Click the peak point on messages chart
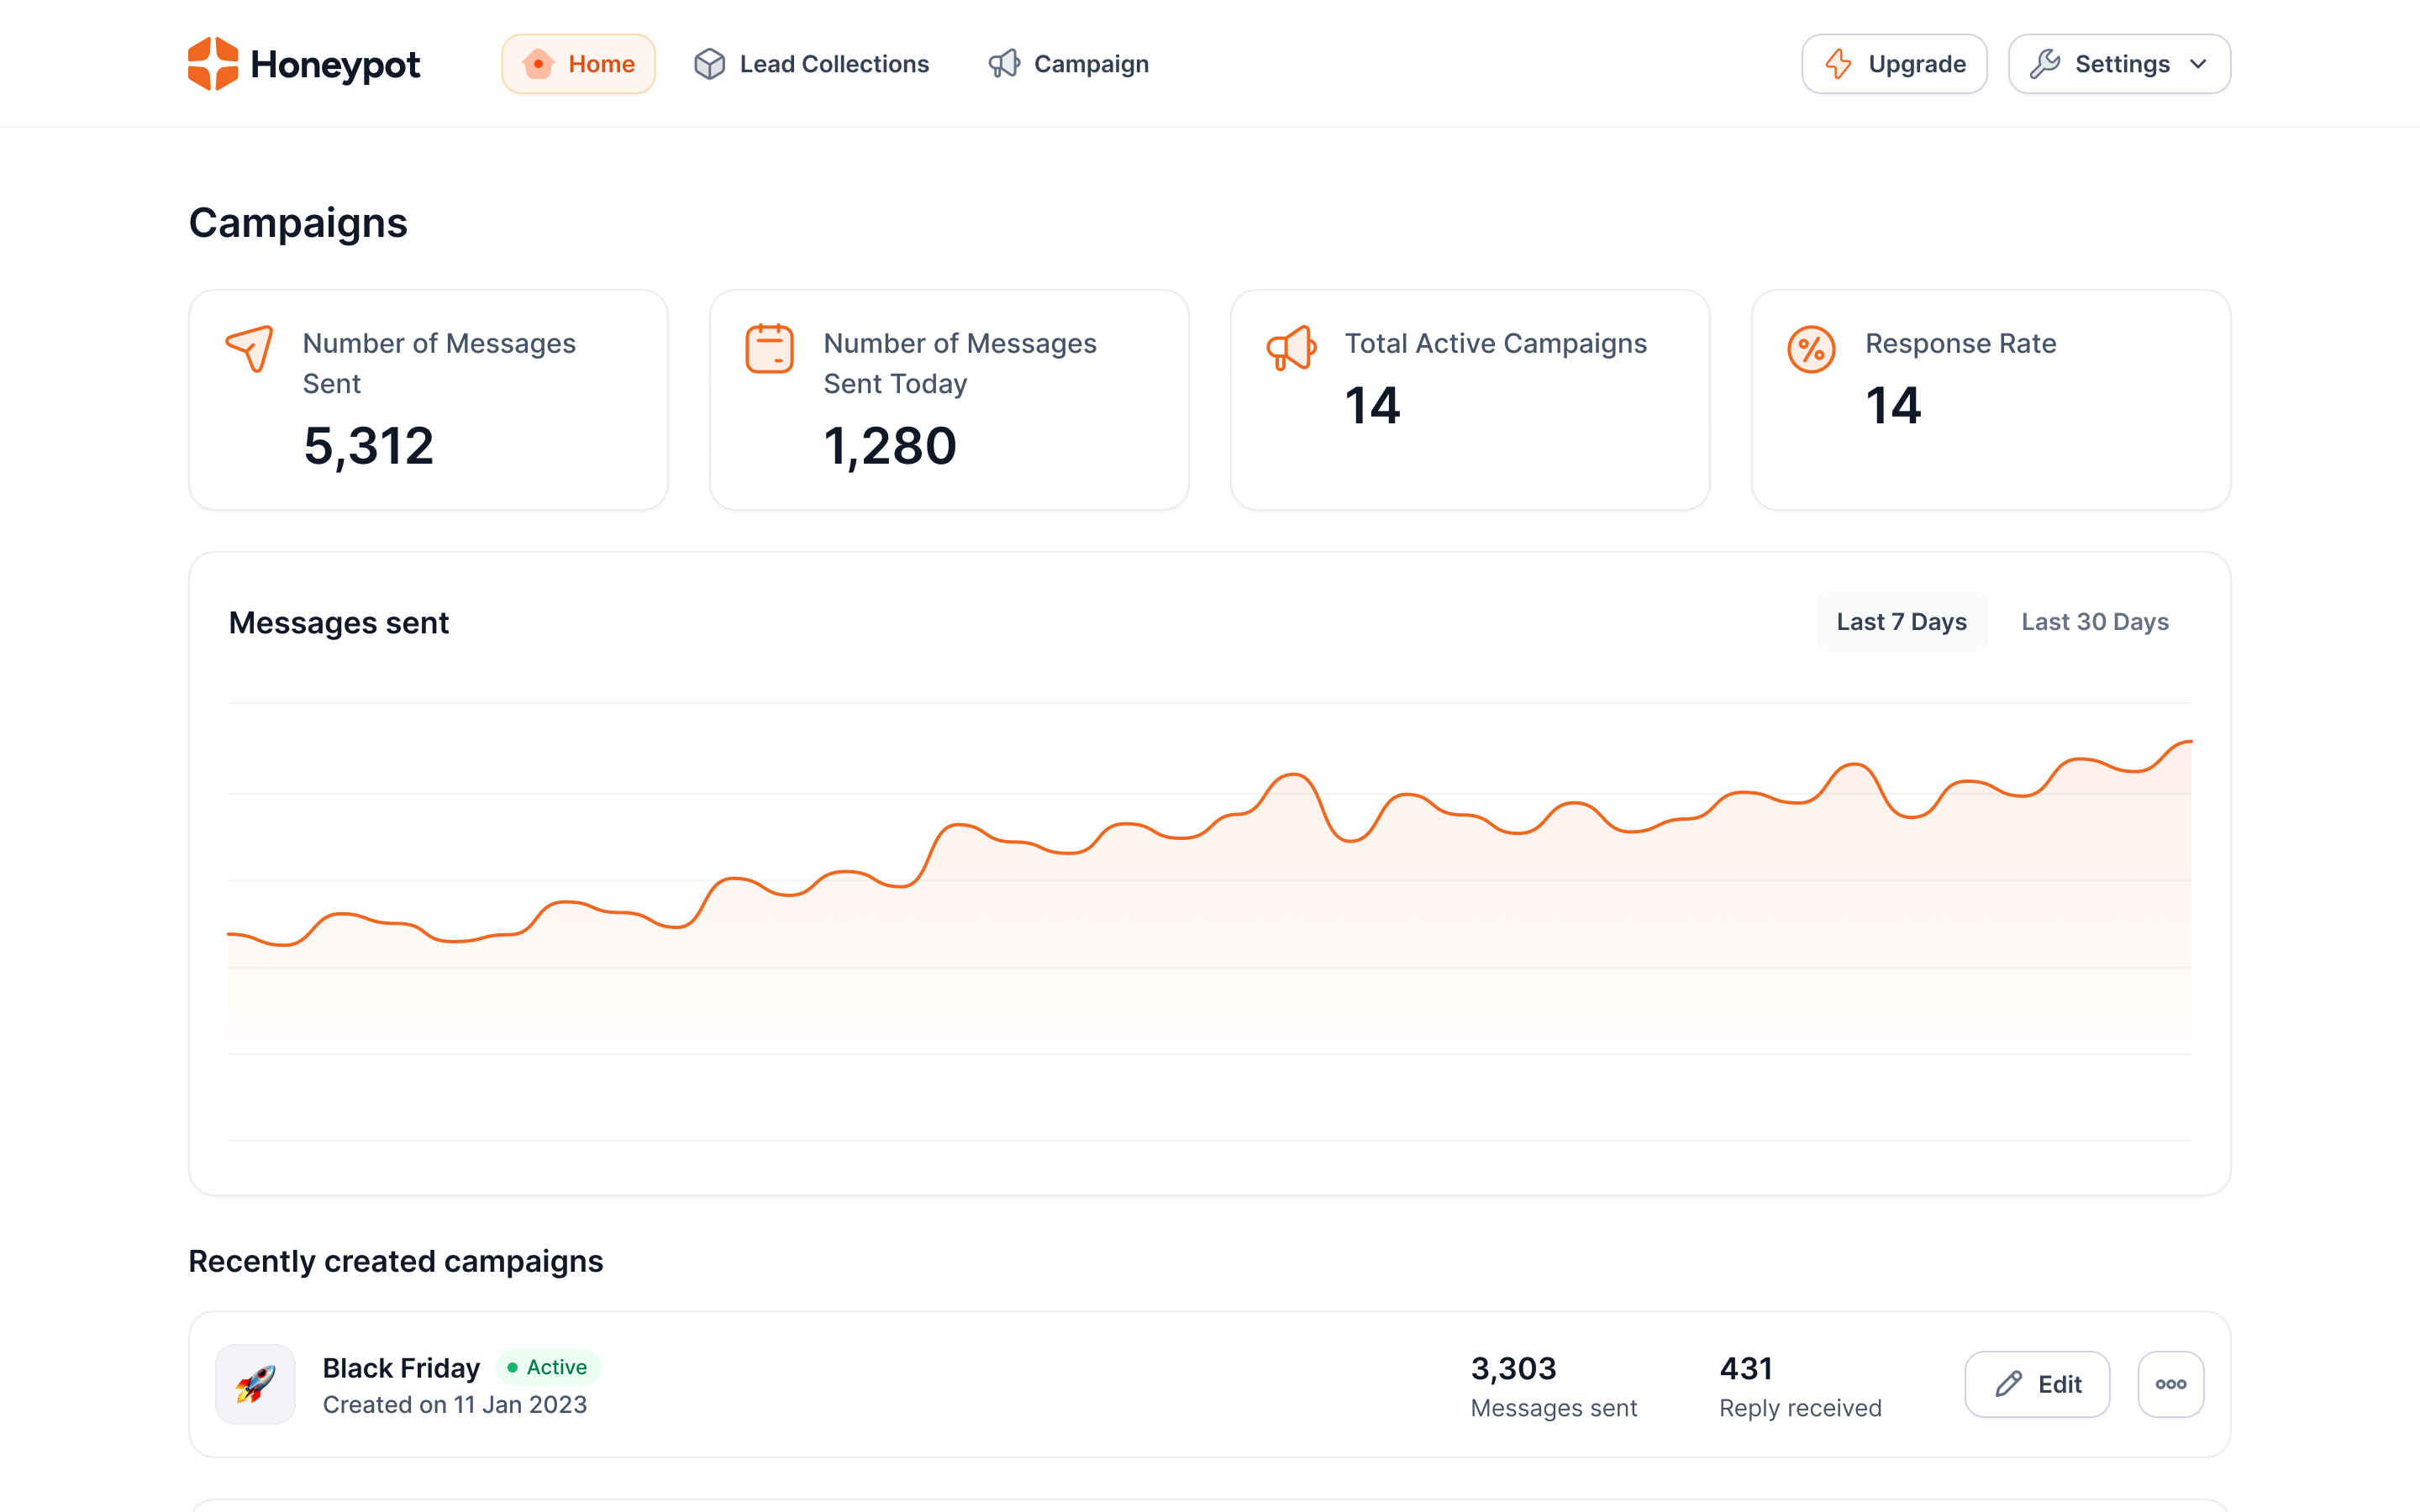 tap(2188, 742)
